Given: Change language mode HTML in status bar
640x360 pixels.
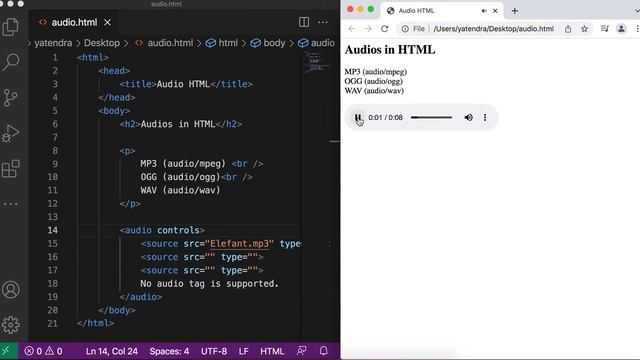Looking at the screenshot, I should (x=272, y=351).
